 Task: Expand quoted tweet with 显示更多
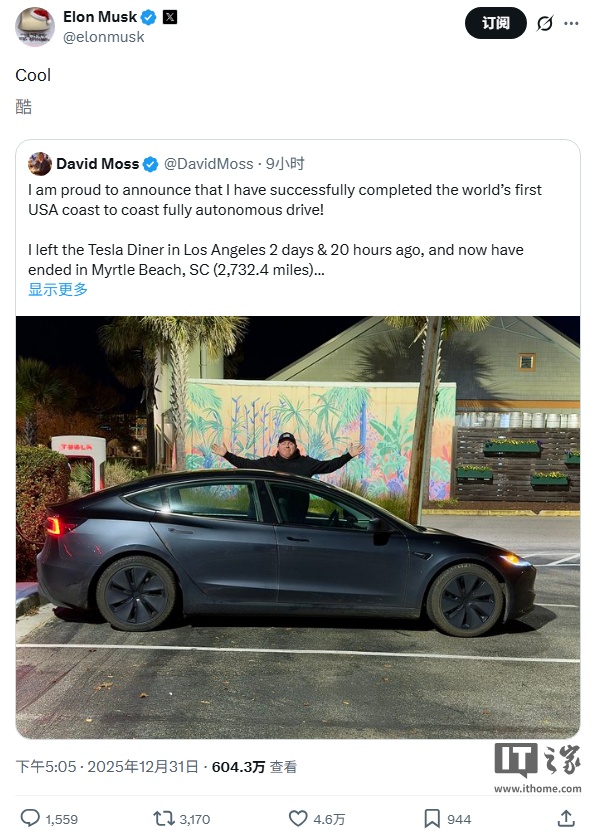click(x=58, y=289)
